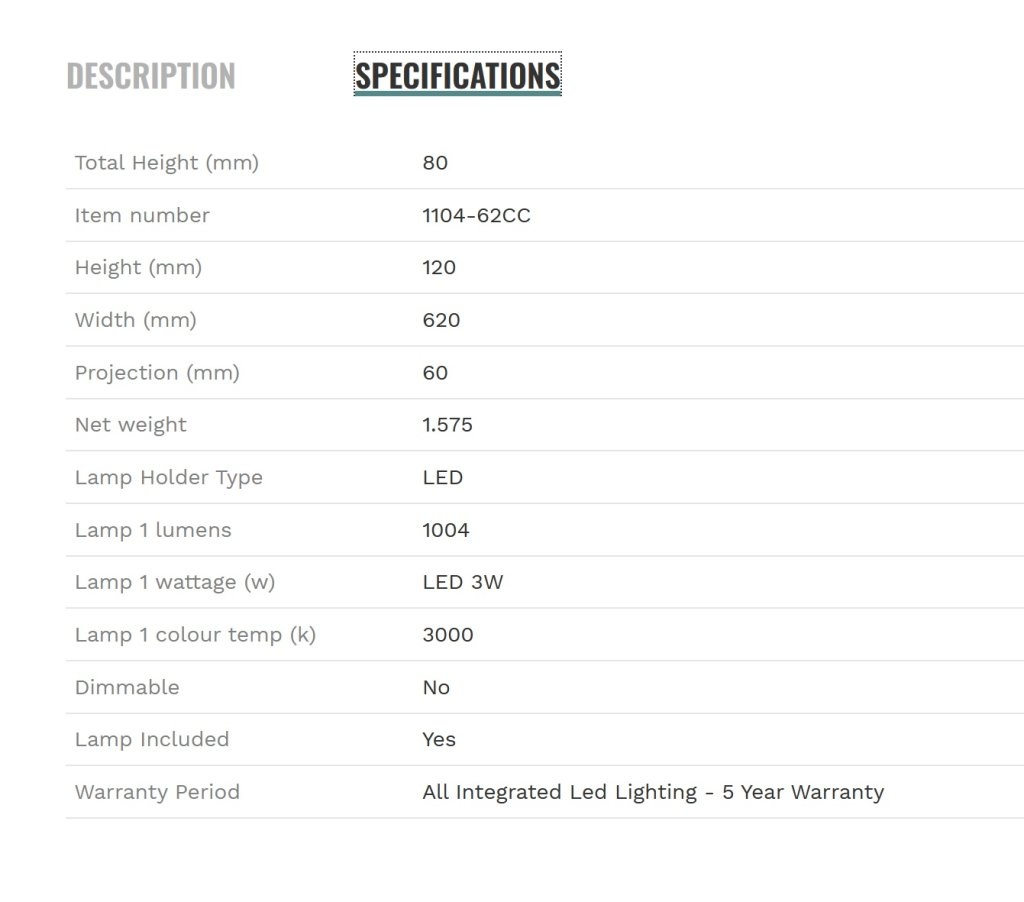Click the Width (mm) label
This screenshot has width=1024, height=902.
135,320
